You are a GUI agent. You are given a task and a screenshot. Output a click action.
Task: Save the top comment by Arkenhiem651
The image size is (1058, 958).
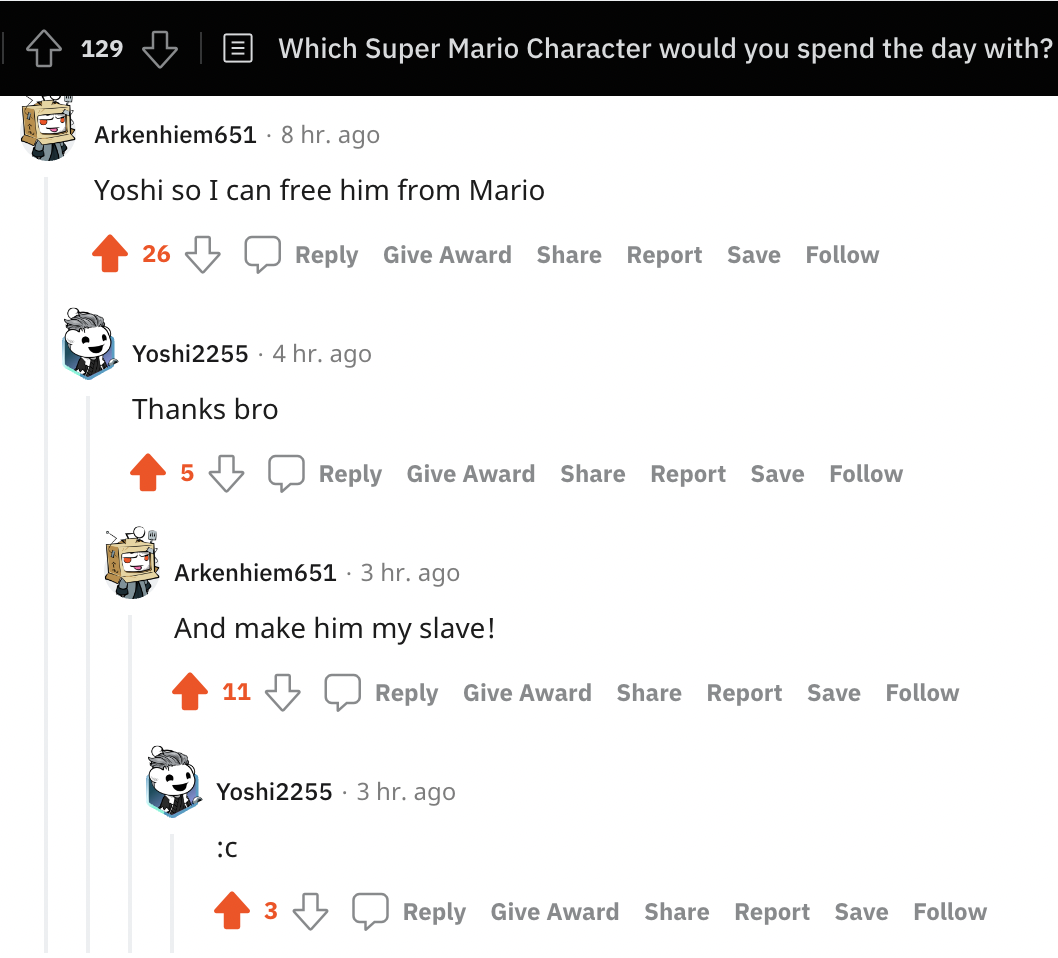pyautogui.click(x=753, y=255)
